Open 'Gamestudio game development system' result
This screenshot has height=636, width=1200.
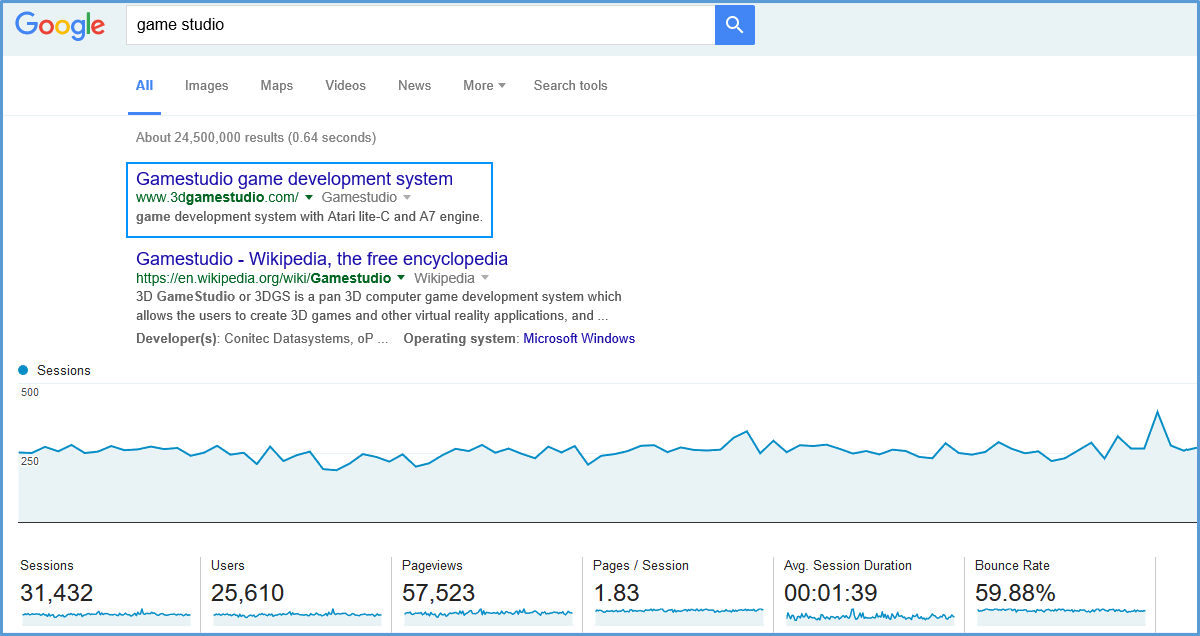point(295,179)
